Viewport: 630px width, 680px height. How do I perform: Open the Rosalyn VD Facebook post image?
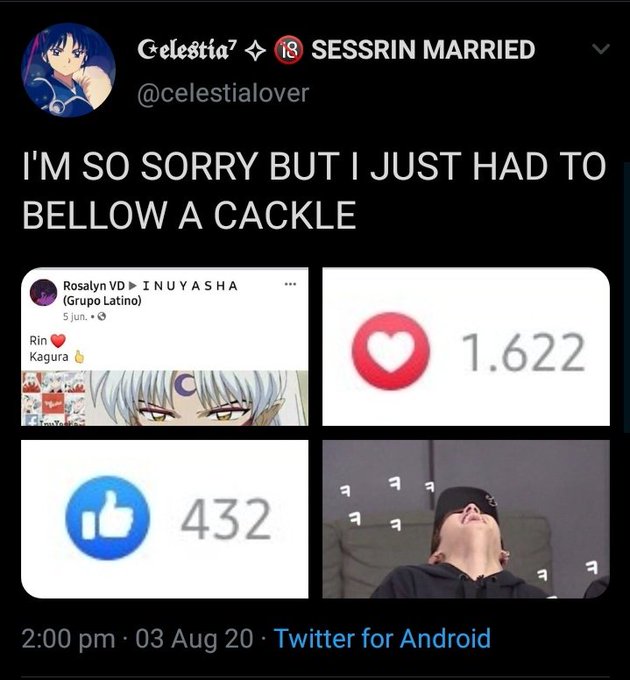coord(165,347)
